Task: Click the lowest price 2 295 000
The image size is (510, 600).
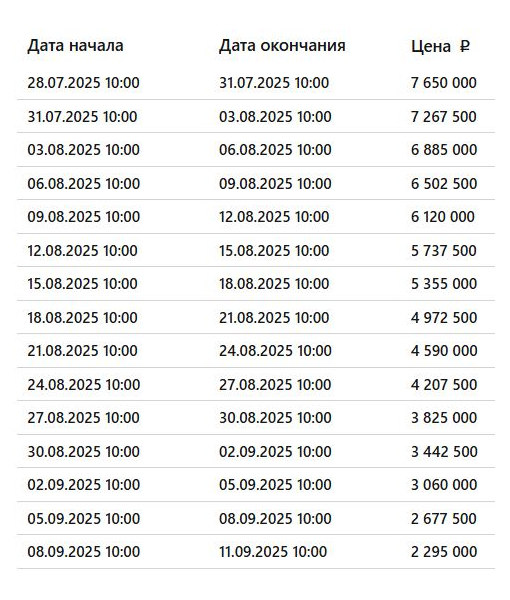Action: 444,552
